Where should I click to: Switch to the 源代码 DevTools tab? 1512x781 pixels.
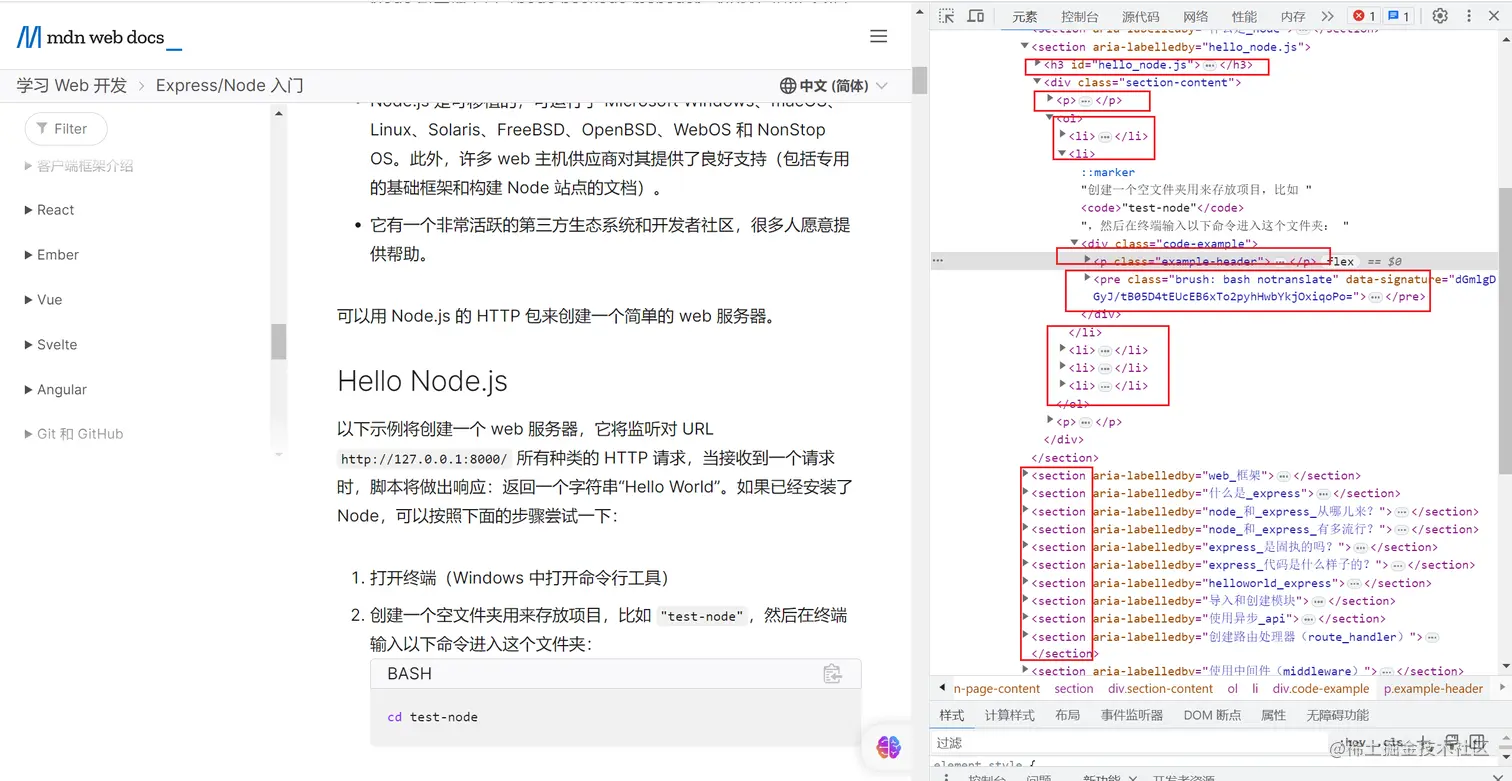[1141, 16]
